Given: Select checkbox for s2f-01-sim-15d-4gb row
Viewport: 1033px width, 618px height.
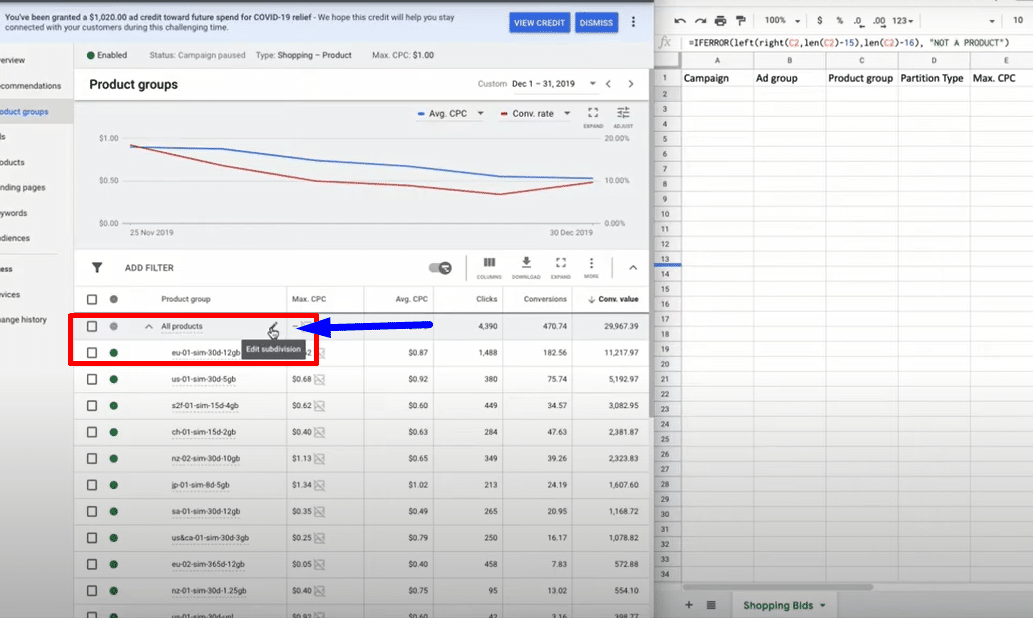Looking at the screenshot, I should coord(92,406).
